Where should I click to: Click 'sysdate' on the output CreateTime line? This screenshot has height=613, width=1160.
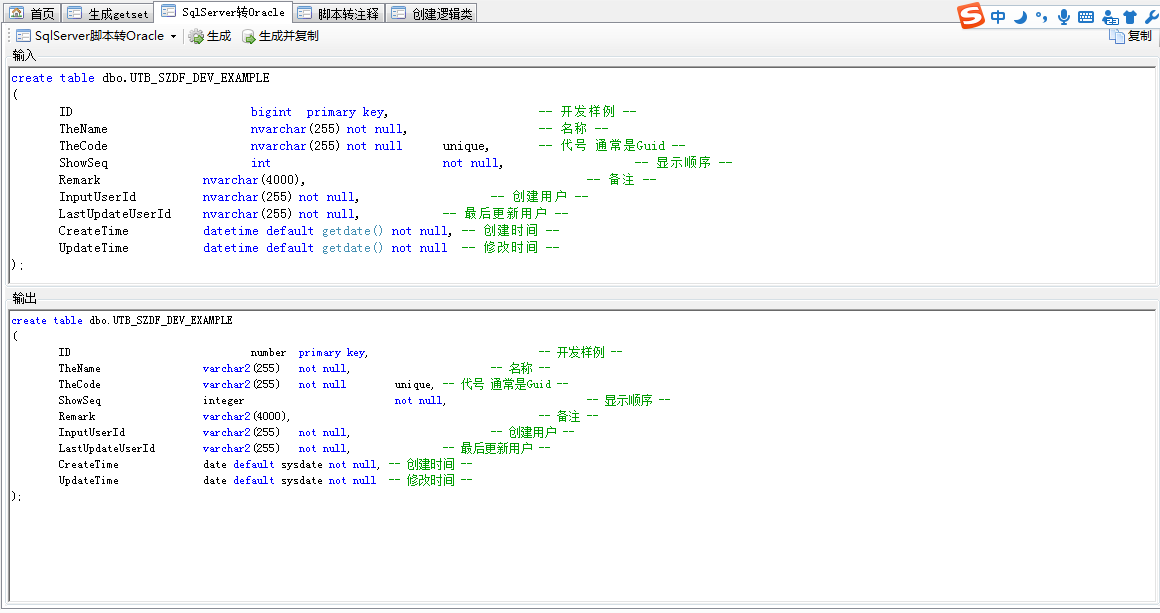point(301,465)
